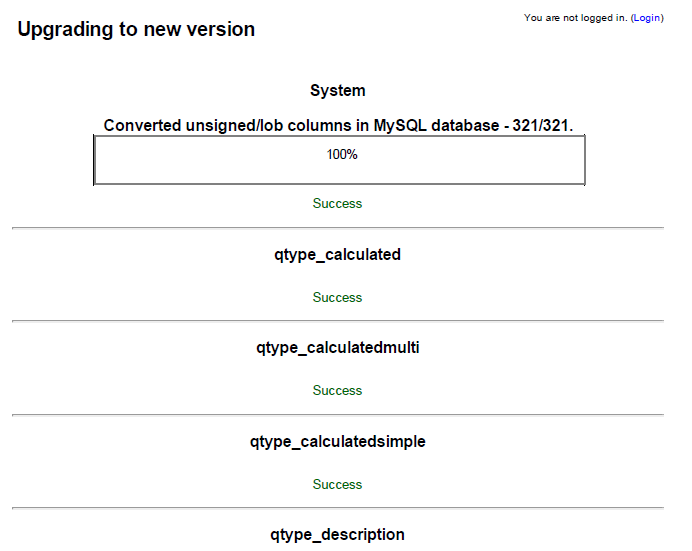Screen dimensions: 692x551
Task: Click the divider line above qtype_description
Action: [338, 508]
